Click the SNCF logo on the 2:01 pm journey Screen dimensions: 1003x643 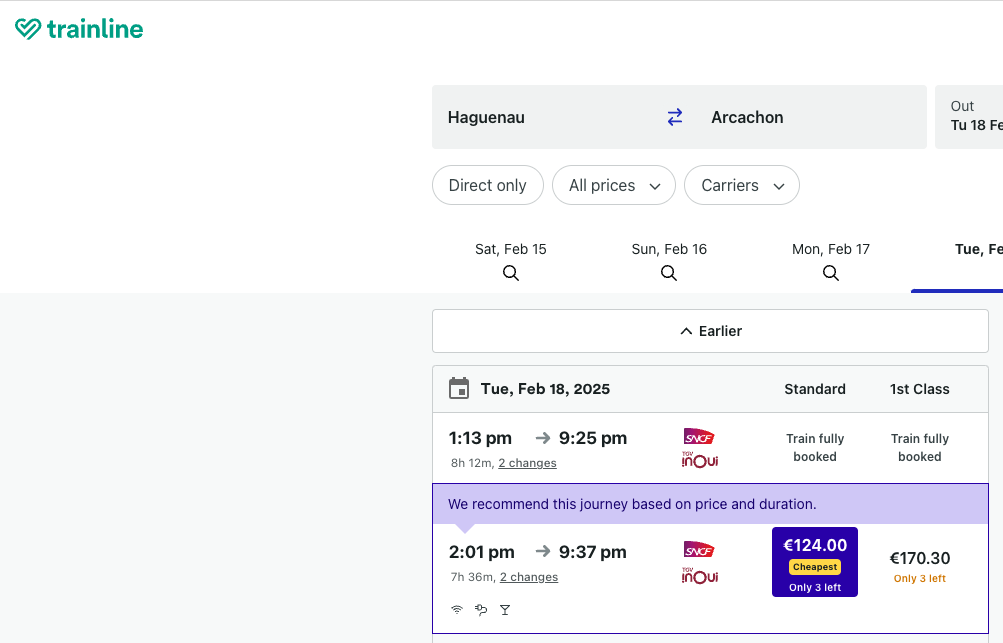(699, 550)
